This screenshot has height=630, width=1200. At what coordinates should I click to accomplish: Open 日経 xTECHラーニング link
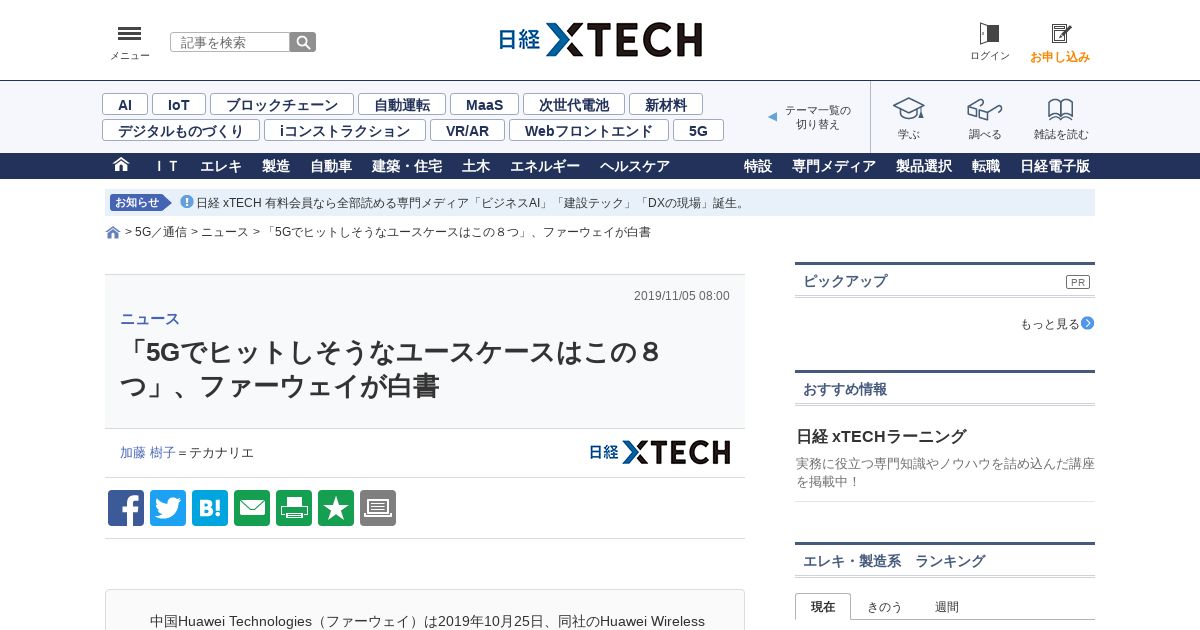pyautogui.click(x=881, y=436)
